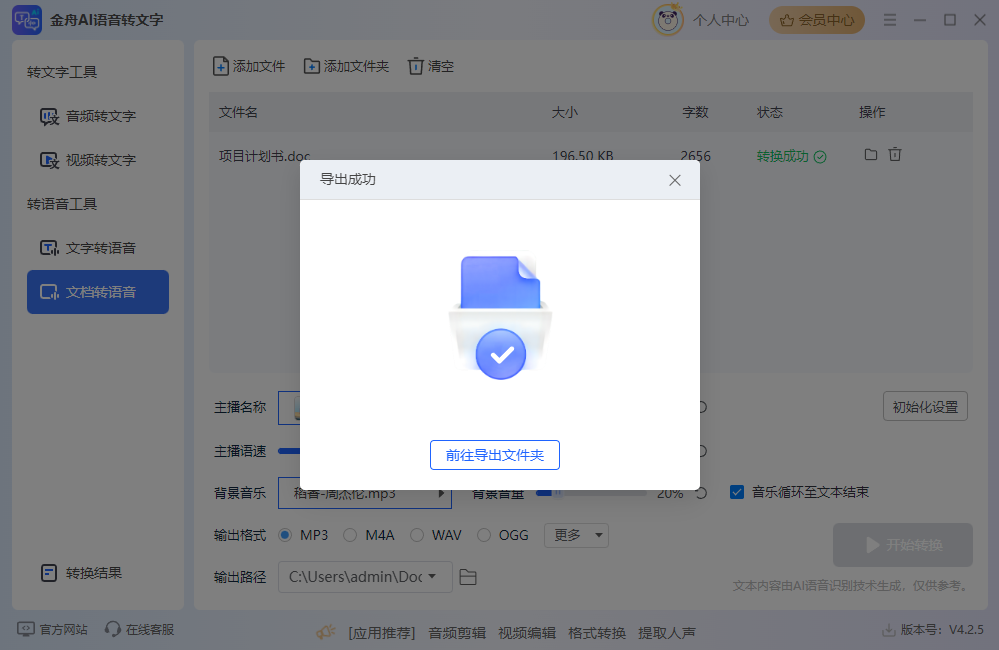
Task: Select the WAV output format
Action: [416, 535]
